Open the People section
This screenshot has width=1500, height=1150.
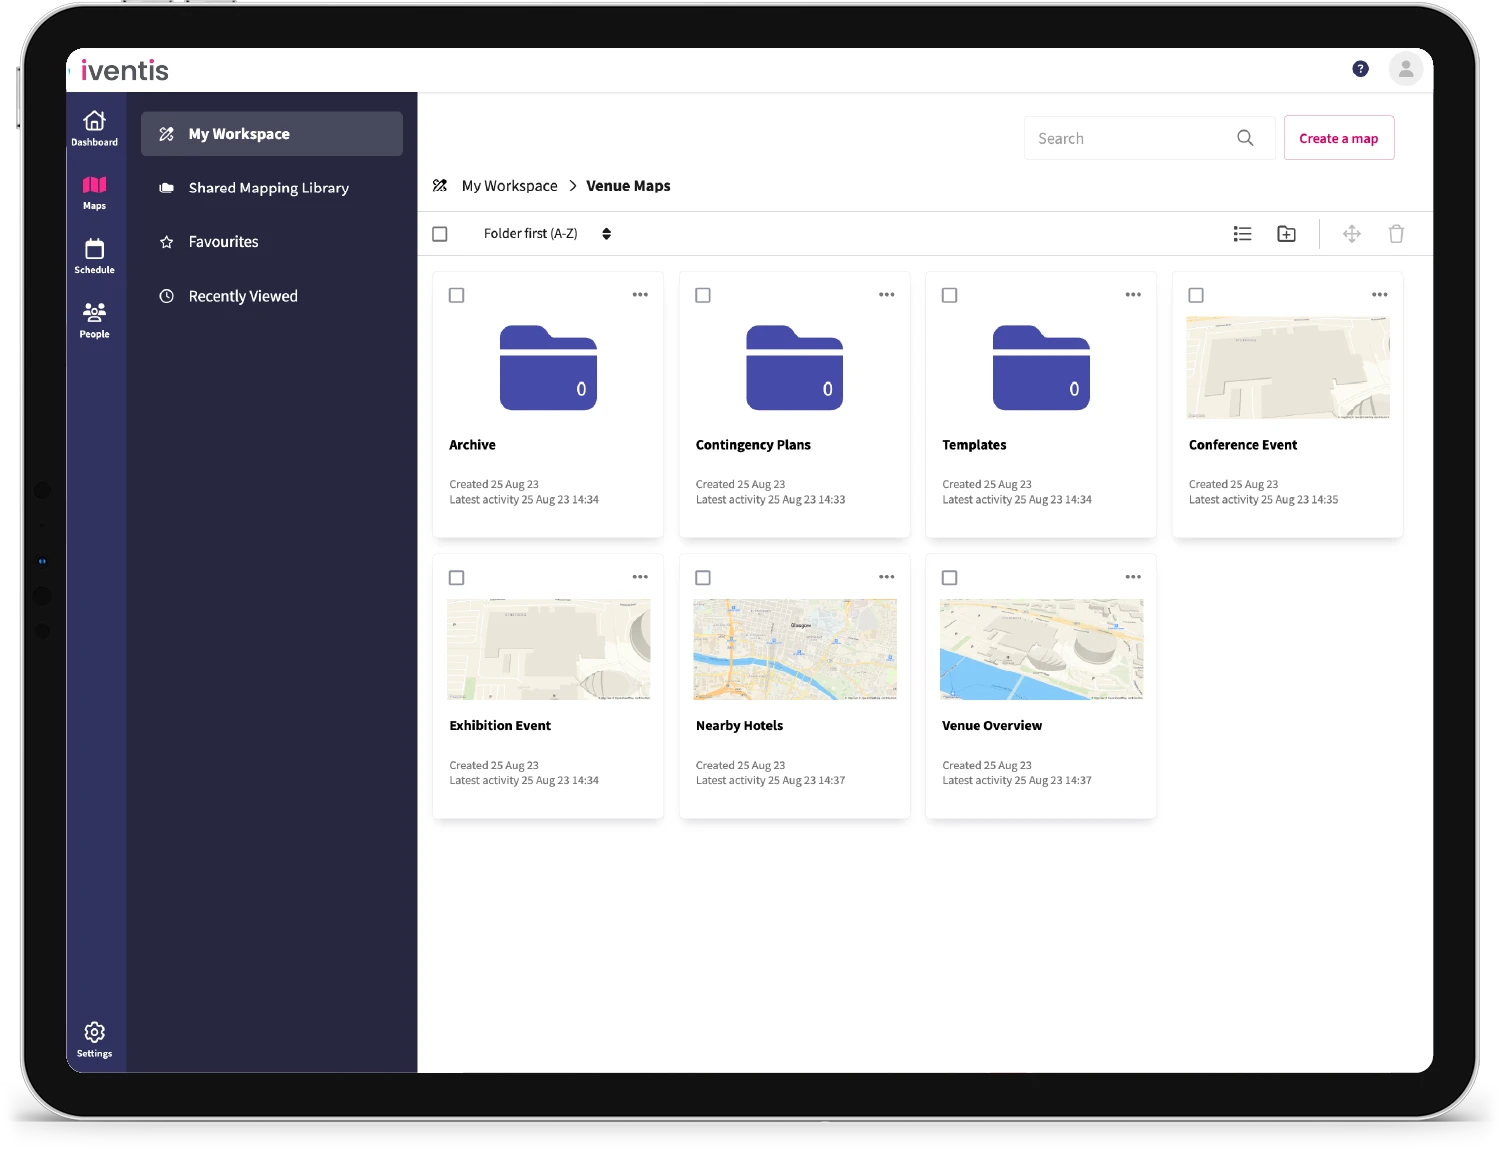pos(94,319)
